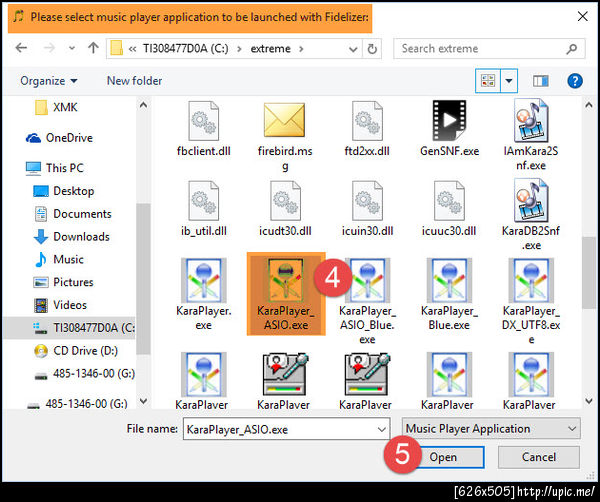
Task: Click the search magnifier icon
Action: pyautogui.click(x=572, y=49)
